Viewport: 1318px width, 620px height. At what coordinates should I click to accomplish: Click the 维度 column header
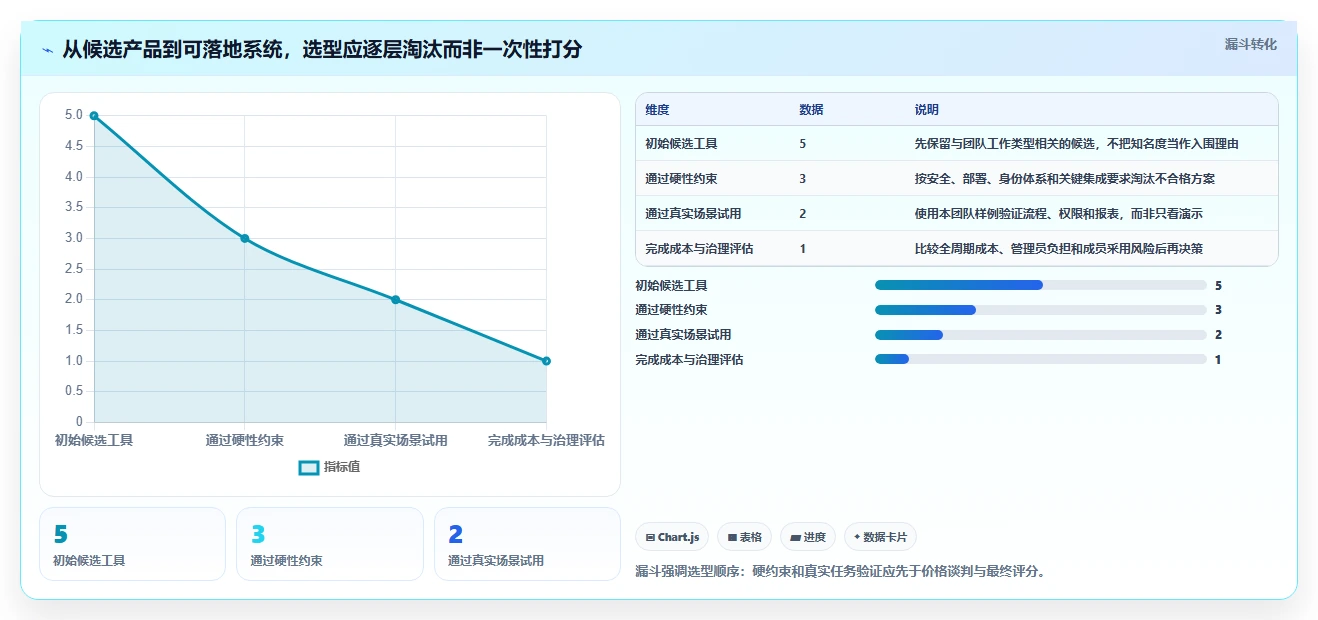click(x=658, y=110)
